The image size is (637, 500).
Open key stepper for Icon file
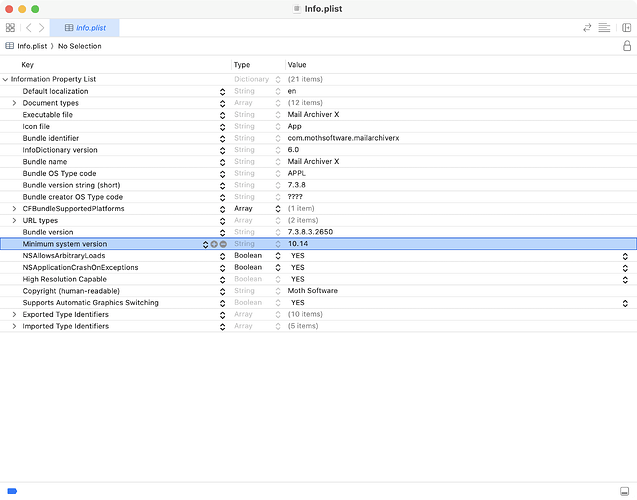222,127
